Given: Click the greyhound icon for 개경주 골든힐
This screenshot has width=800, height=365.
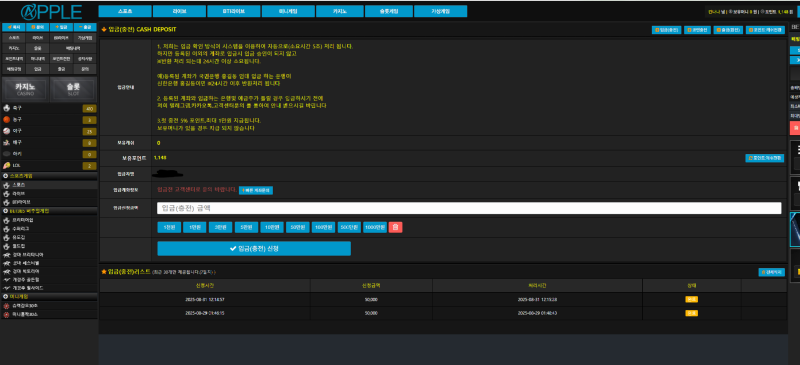Looking at the screenshot, I should point(6,280).
